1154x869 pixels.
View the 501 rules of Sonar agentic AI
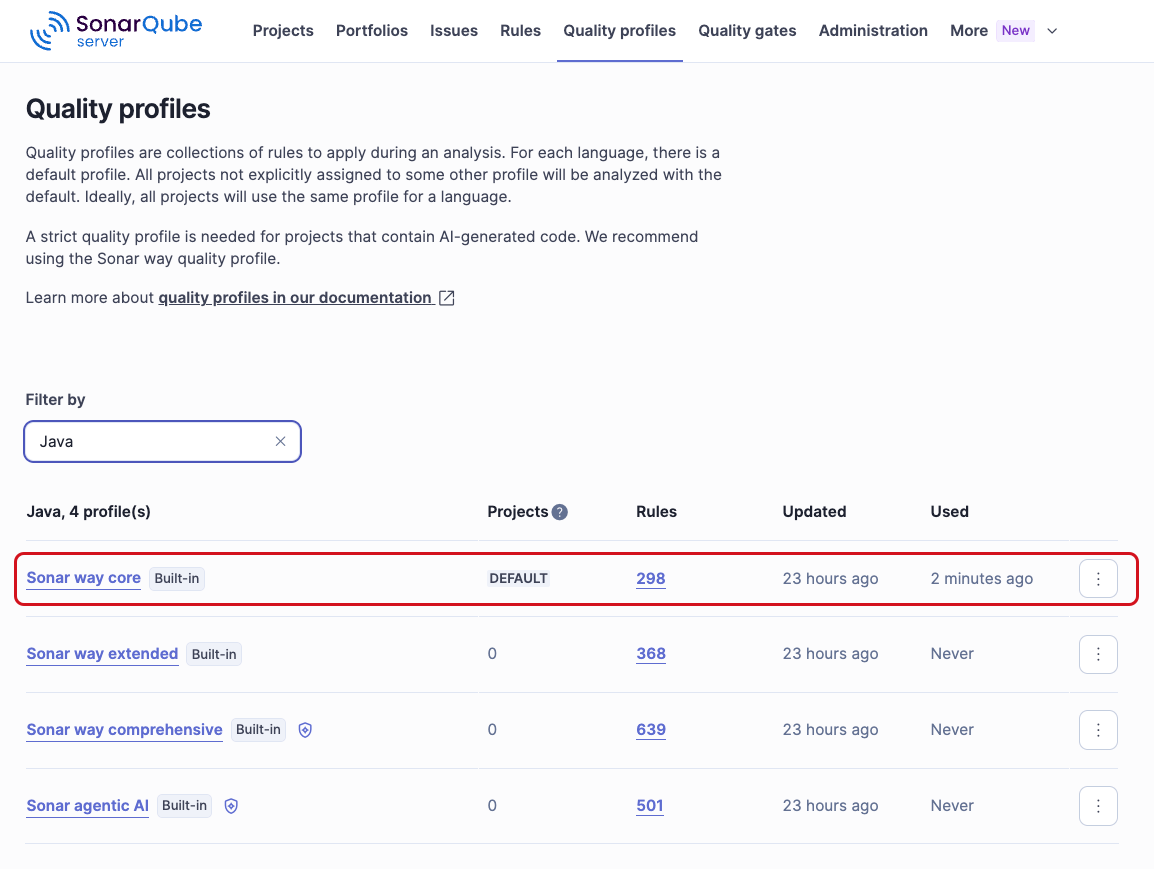650,806
